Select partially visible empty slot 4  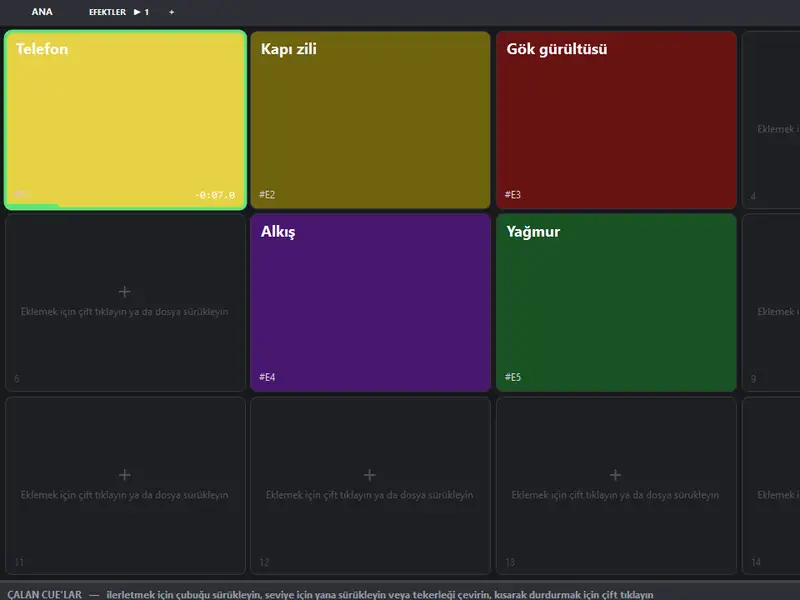tap(771, 120)
